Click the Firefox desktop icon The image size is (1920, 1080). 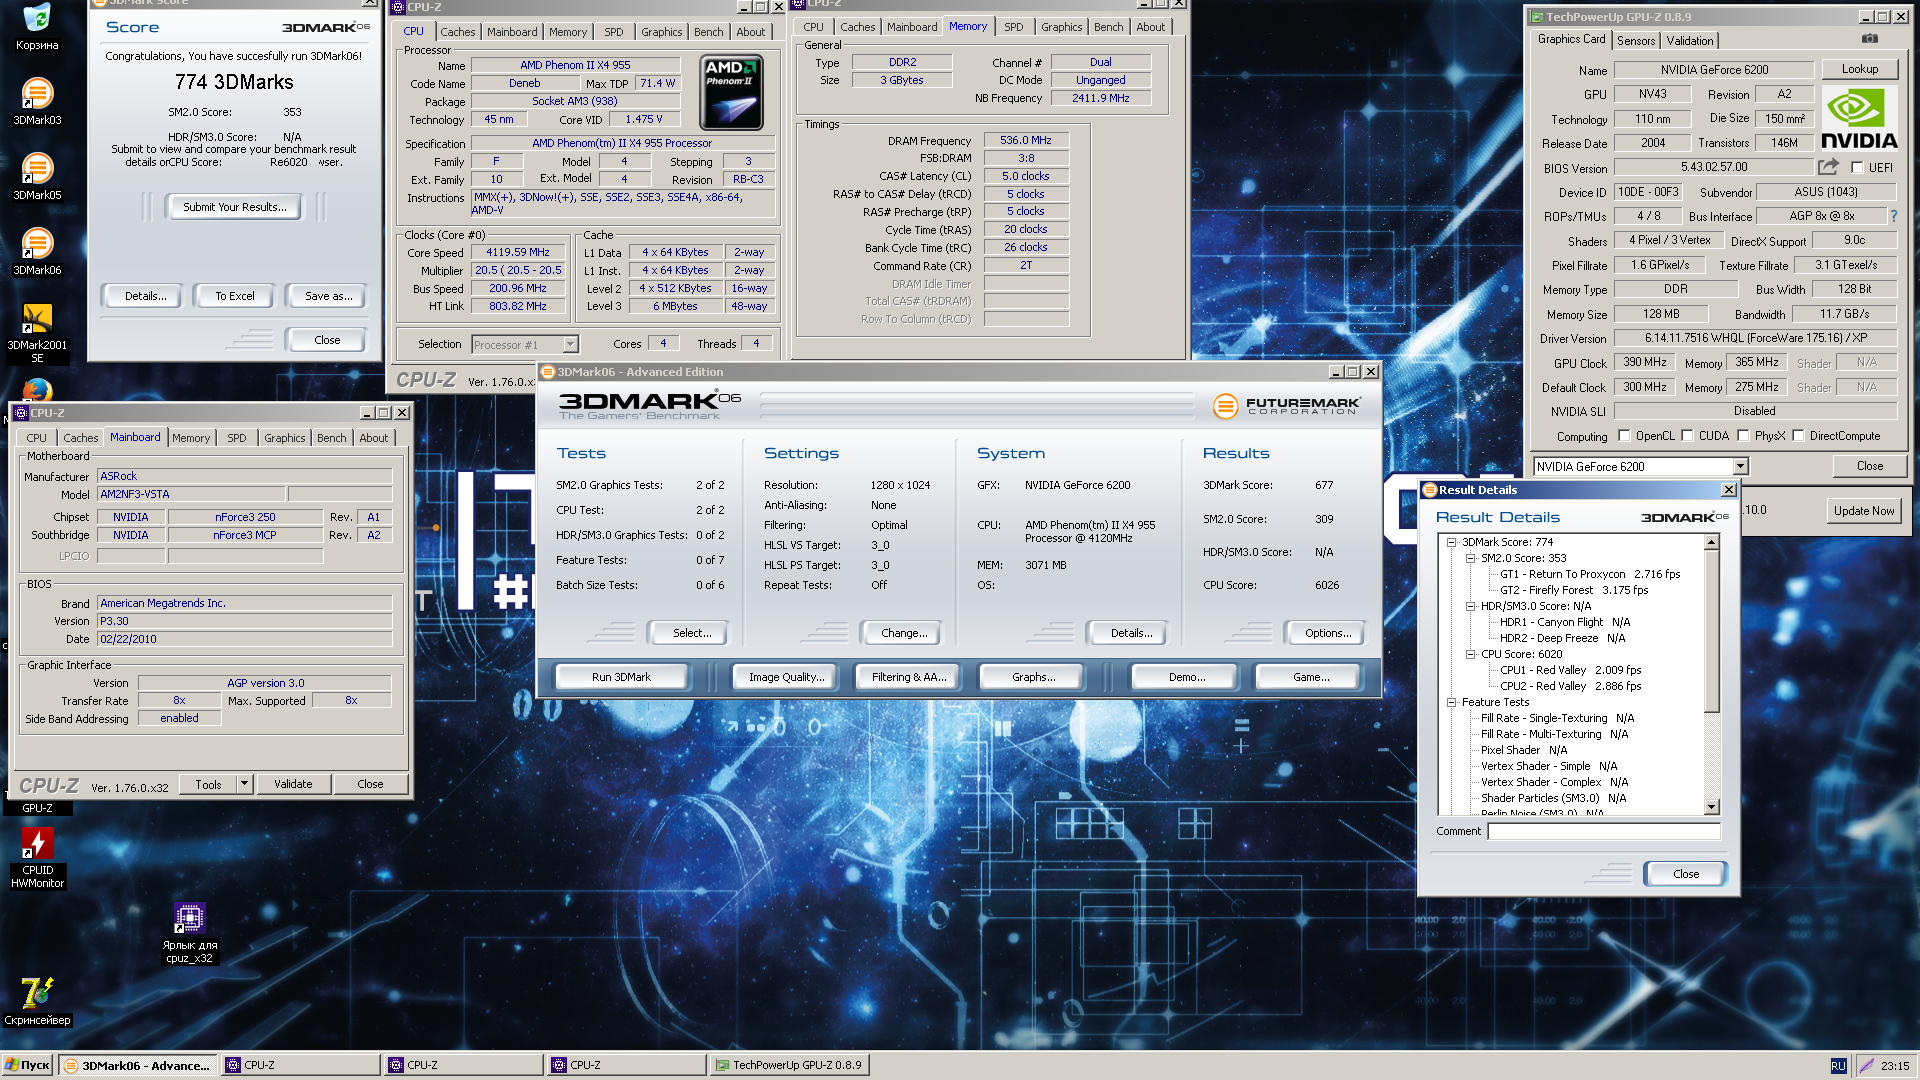point(37,389)
